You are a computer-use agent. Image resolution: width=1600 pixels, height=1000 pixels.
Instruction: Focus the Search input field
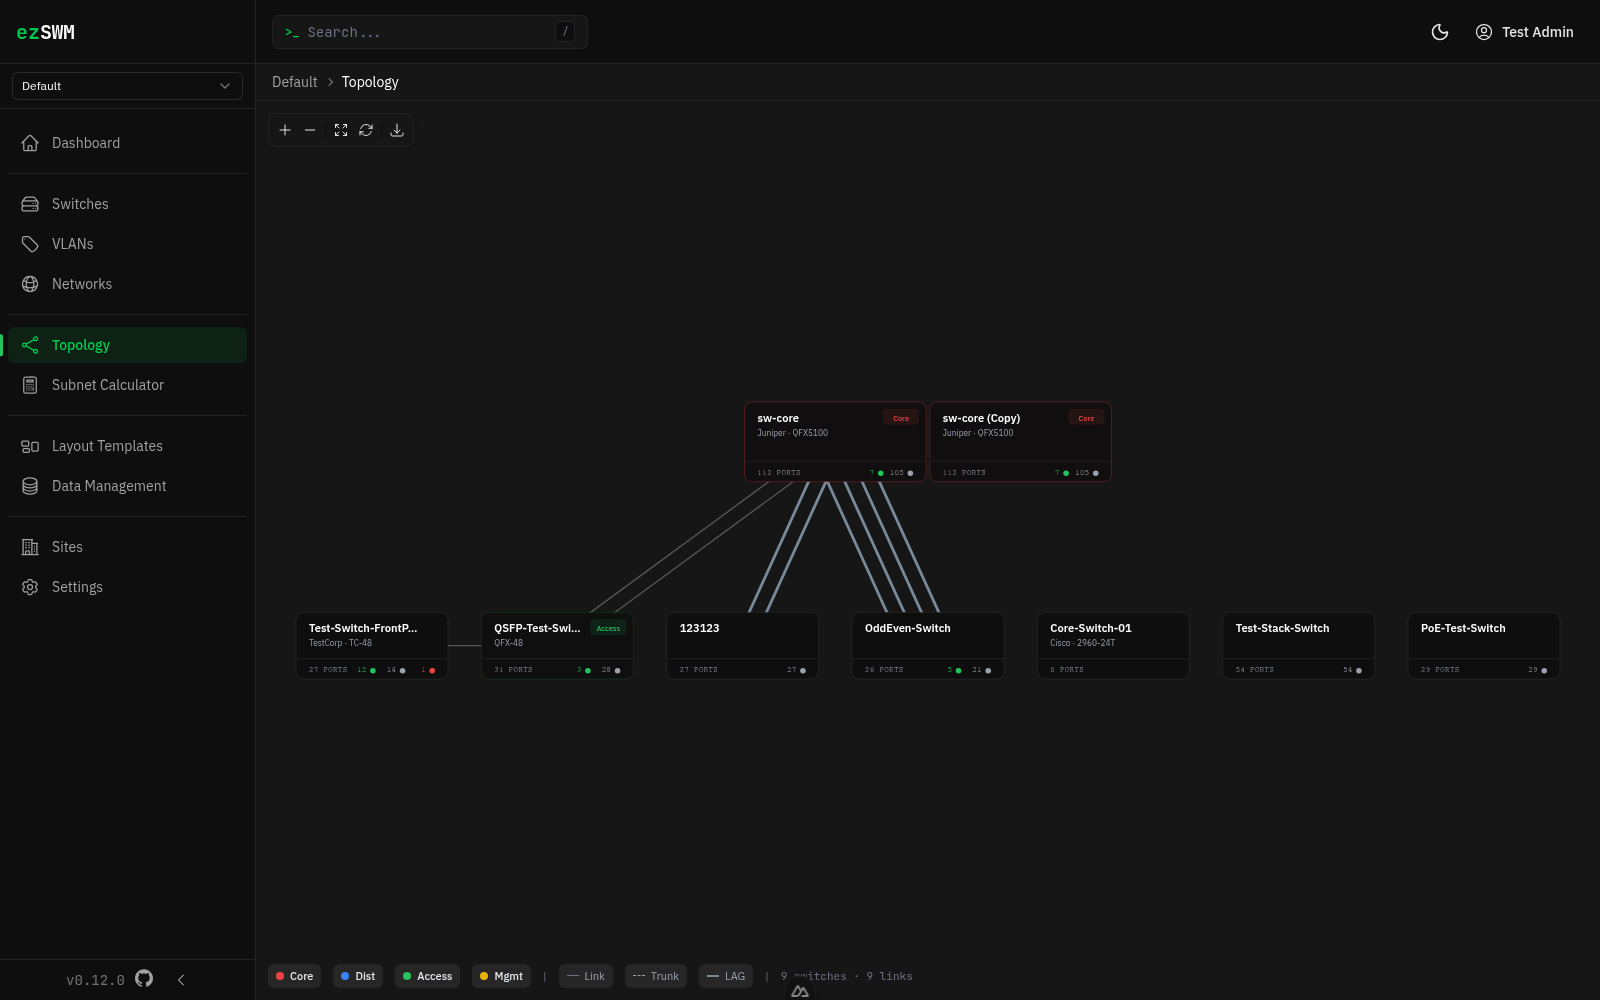[430, 32]
